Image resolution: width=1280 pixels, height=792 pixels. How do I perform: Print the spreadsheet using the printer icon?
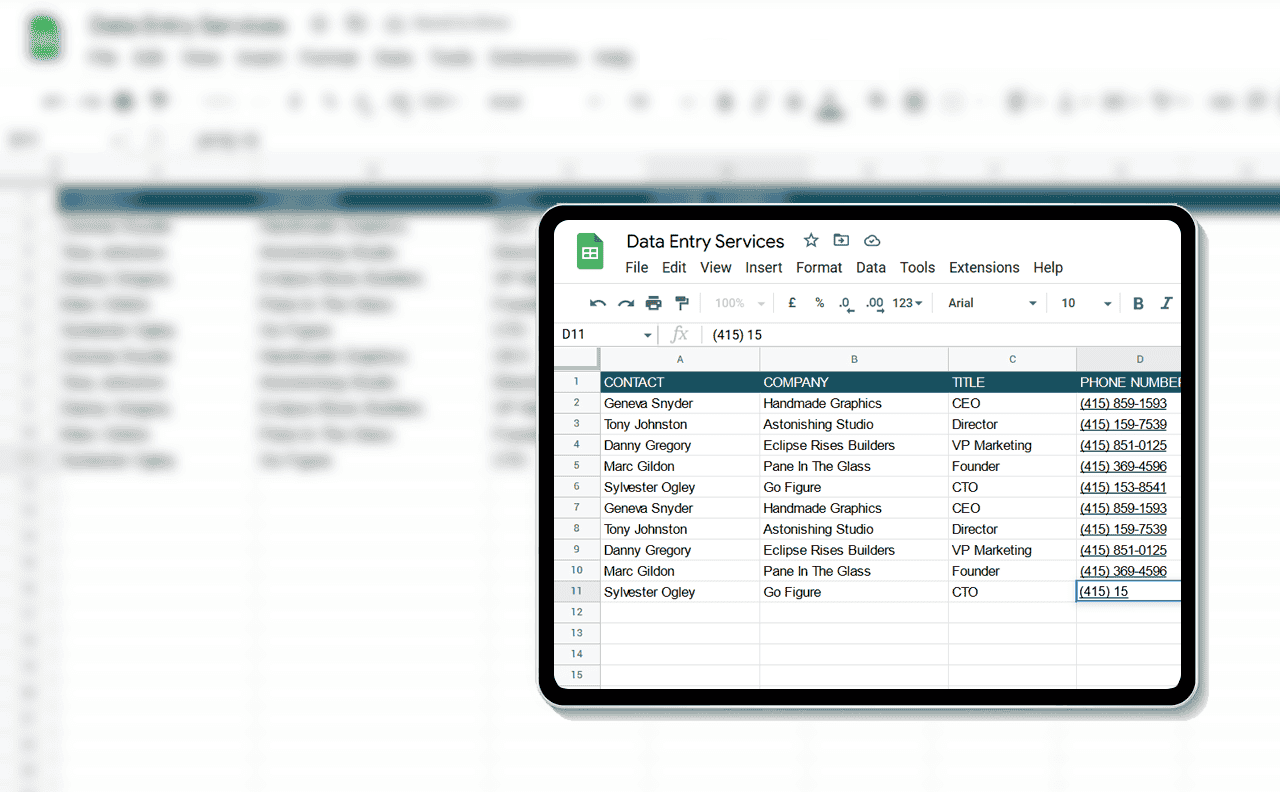click(x=654, y=303)
